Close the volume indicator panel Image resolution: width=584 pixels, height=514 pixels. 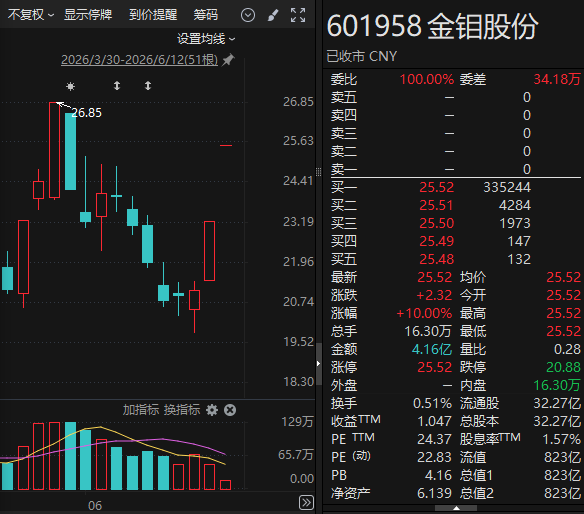tap(230, 410)
